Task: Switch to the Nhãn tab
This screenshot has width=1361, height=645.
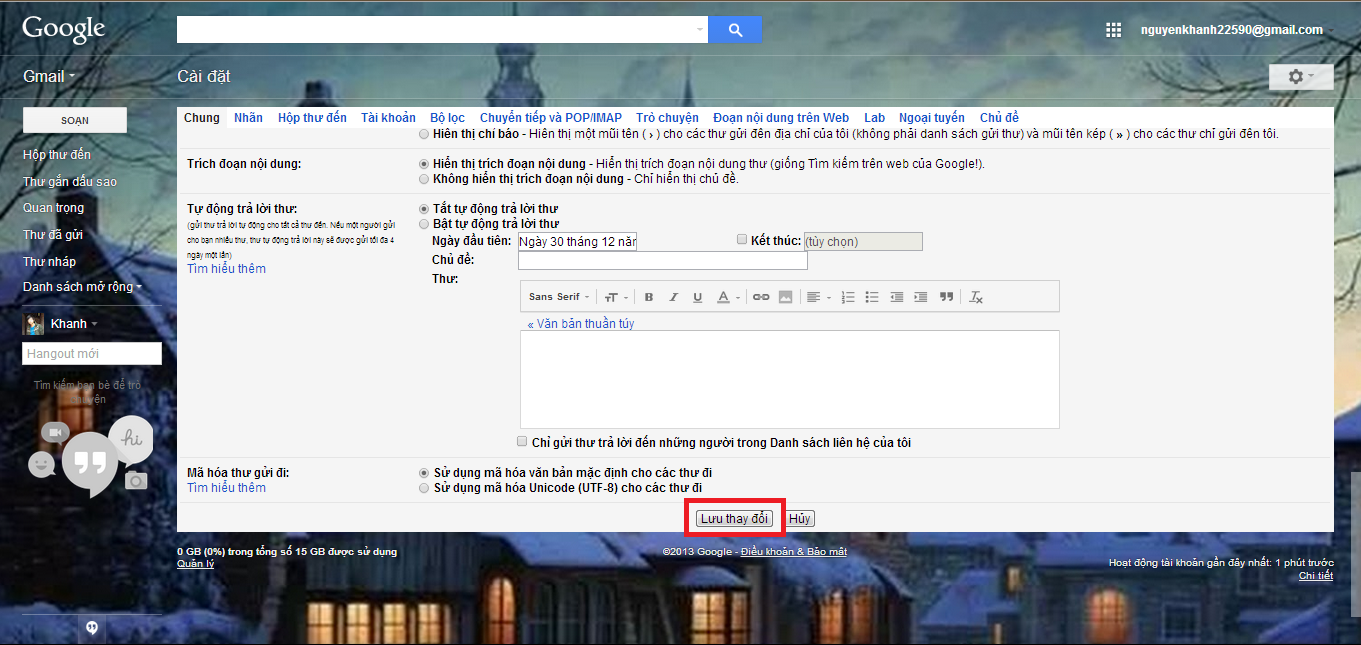Action: (x=248, y=118)
